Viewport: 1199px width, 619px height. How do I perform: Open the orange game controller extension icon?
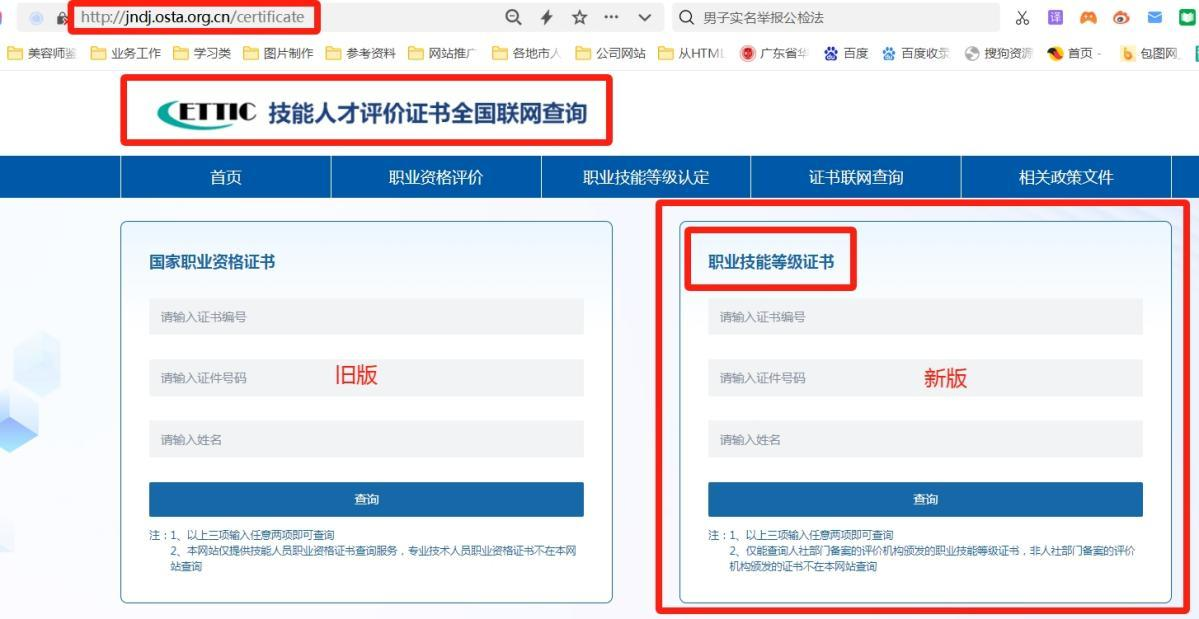[1088, 17]
